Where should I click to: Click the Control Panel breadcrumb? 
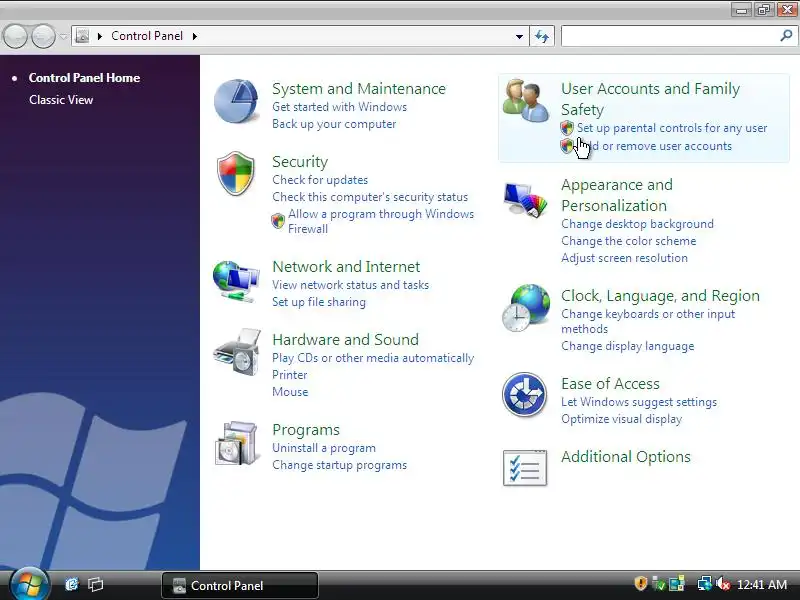pos(147,36)
